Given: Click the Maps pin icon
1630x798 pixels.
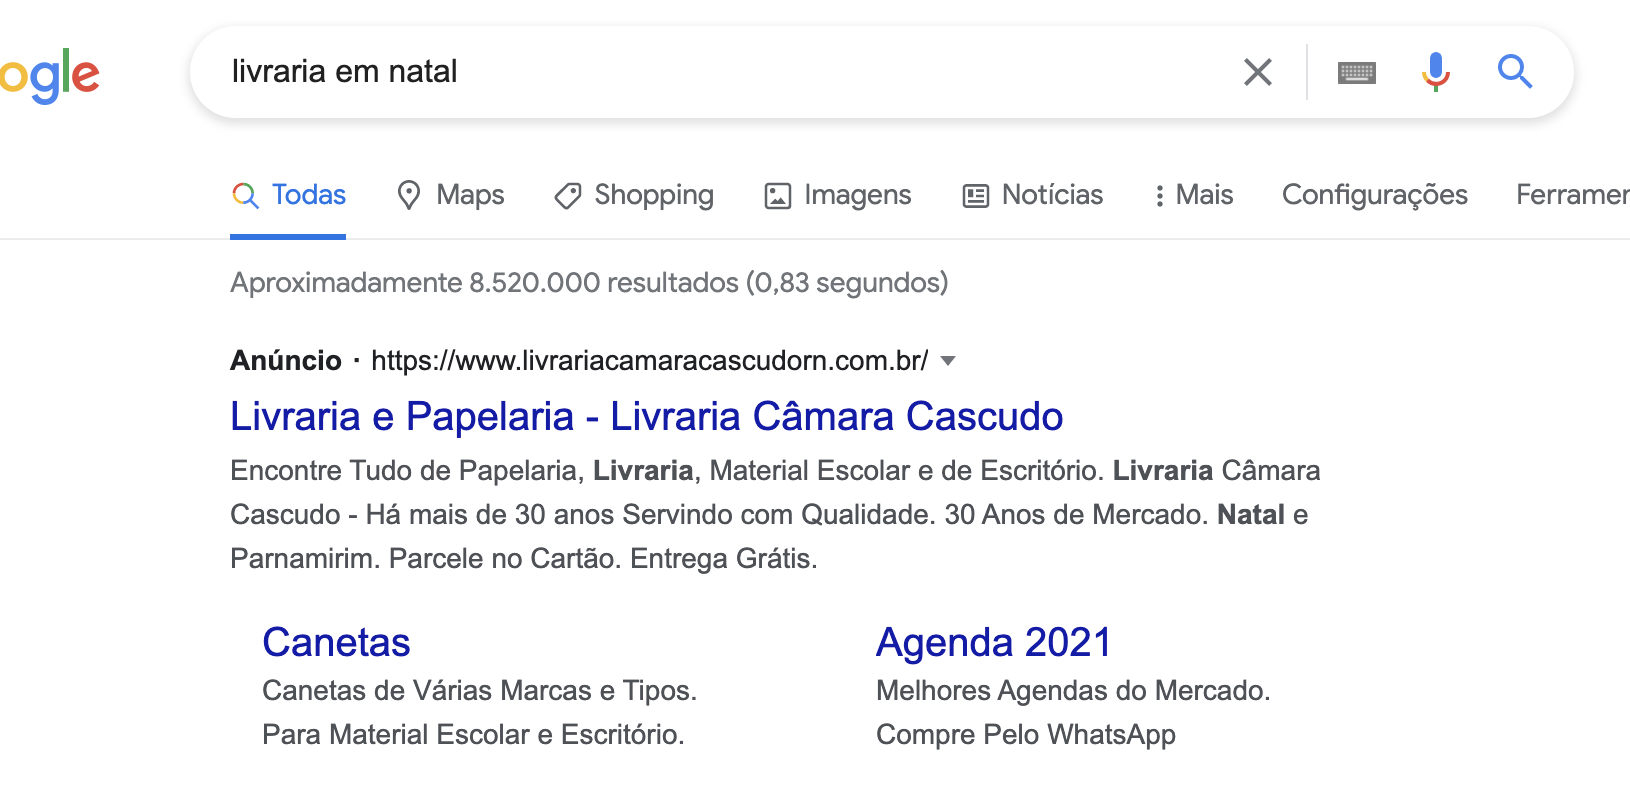Looking at the screenshot, I should click(x=408, y=195).
